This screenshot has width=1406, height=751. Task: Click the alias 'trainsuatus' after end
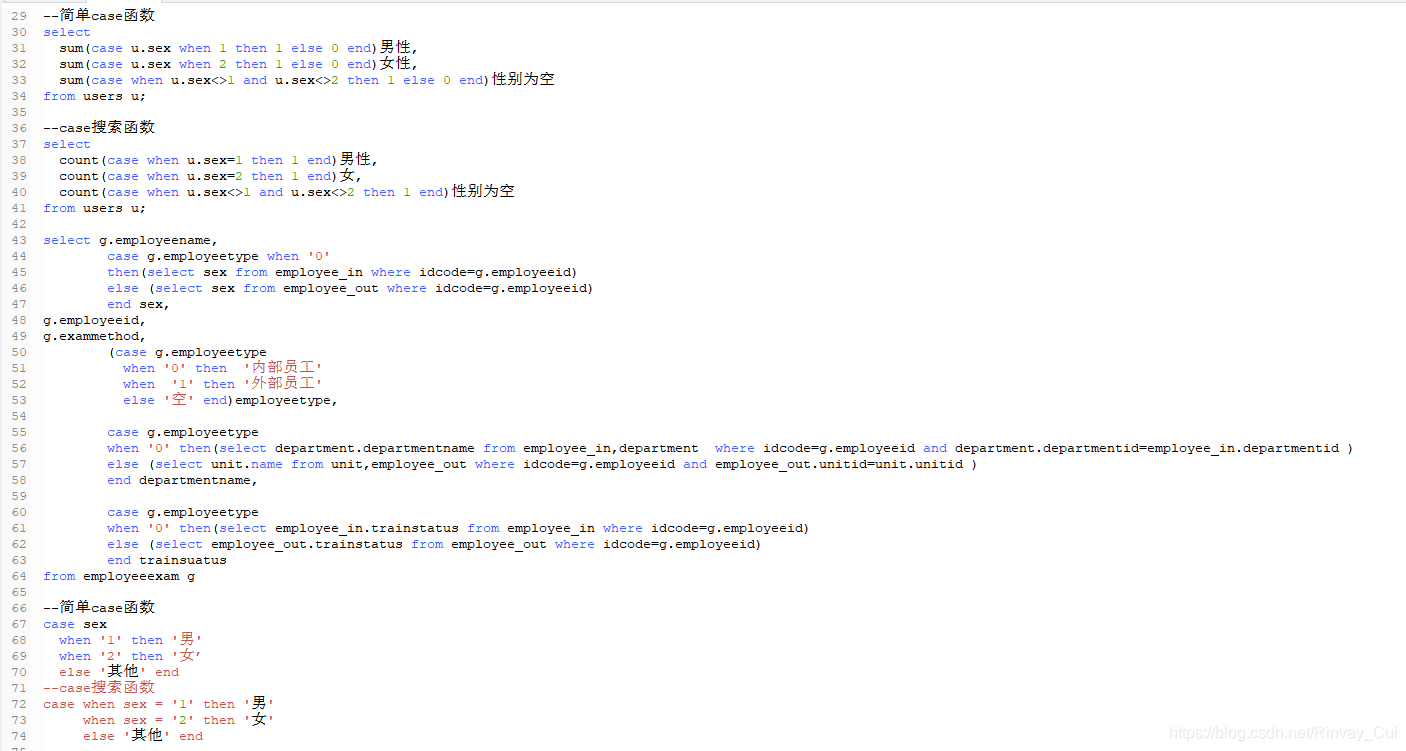tap(183, 560)
